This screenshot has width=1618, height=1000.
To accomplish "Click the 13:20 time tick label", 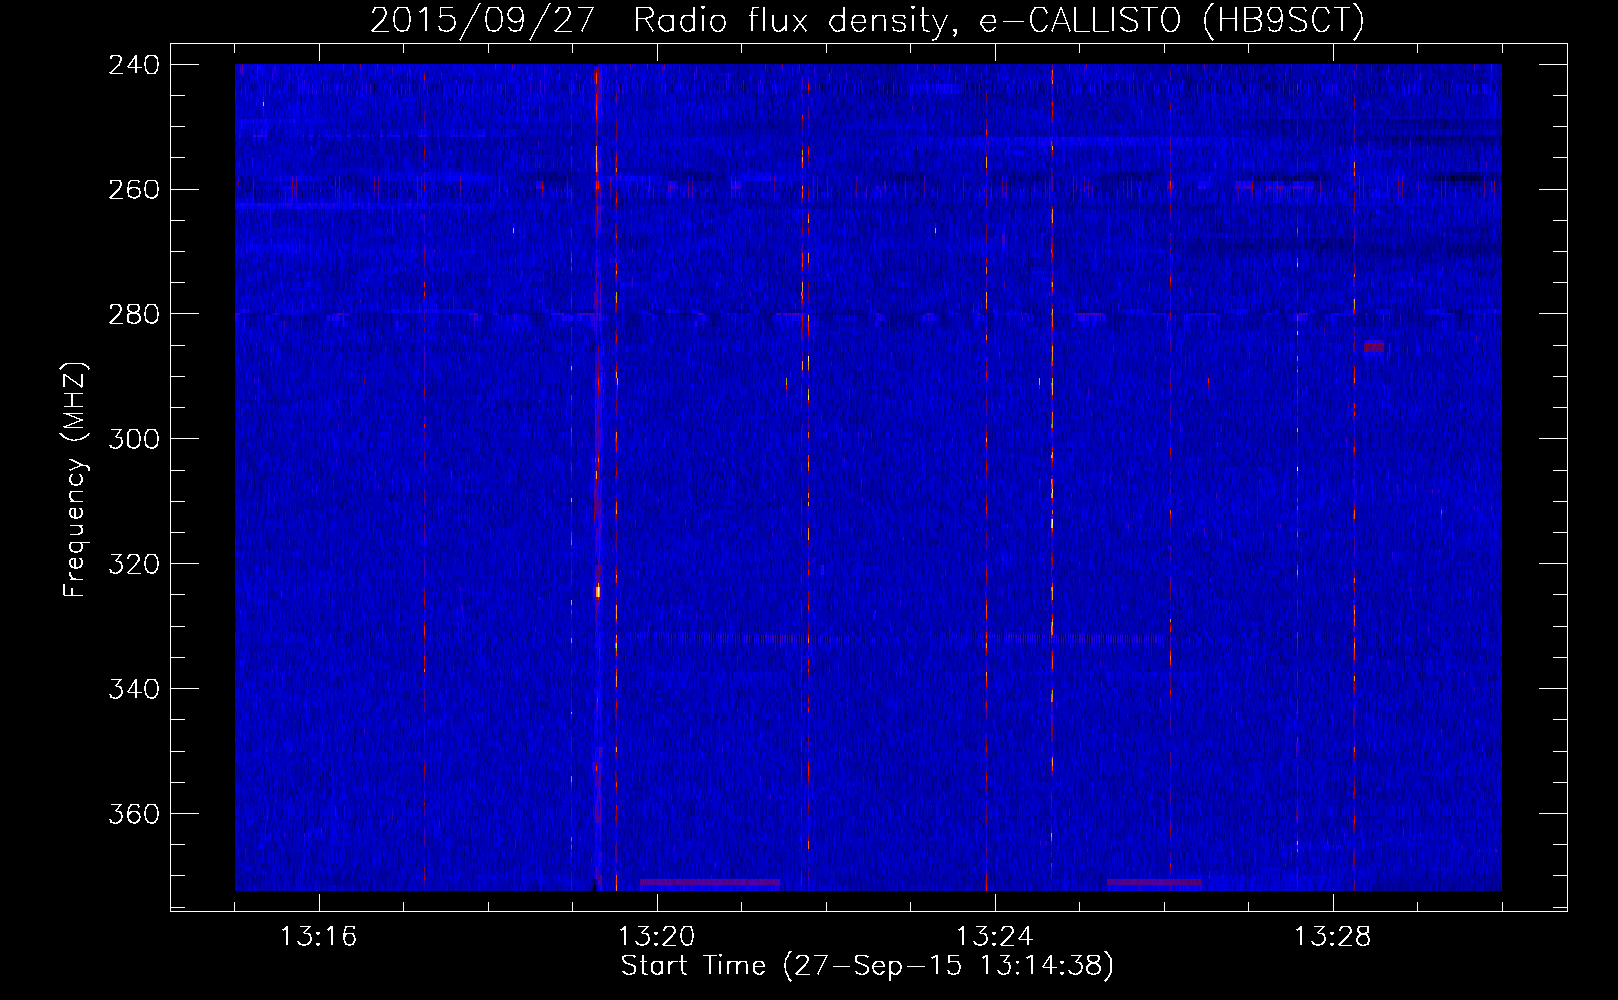I will coord(657,937).
